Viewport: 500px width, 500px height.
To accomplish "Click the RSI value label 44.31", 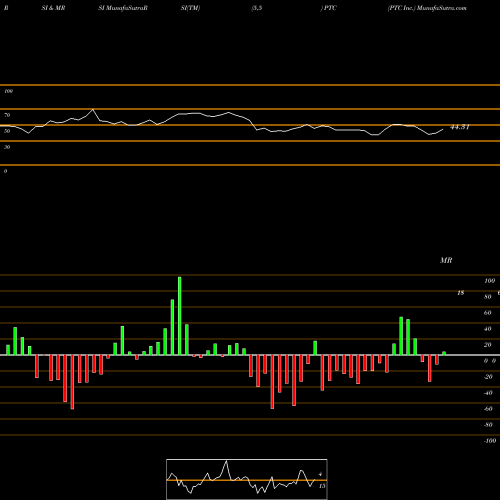I will pos(460,127).
